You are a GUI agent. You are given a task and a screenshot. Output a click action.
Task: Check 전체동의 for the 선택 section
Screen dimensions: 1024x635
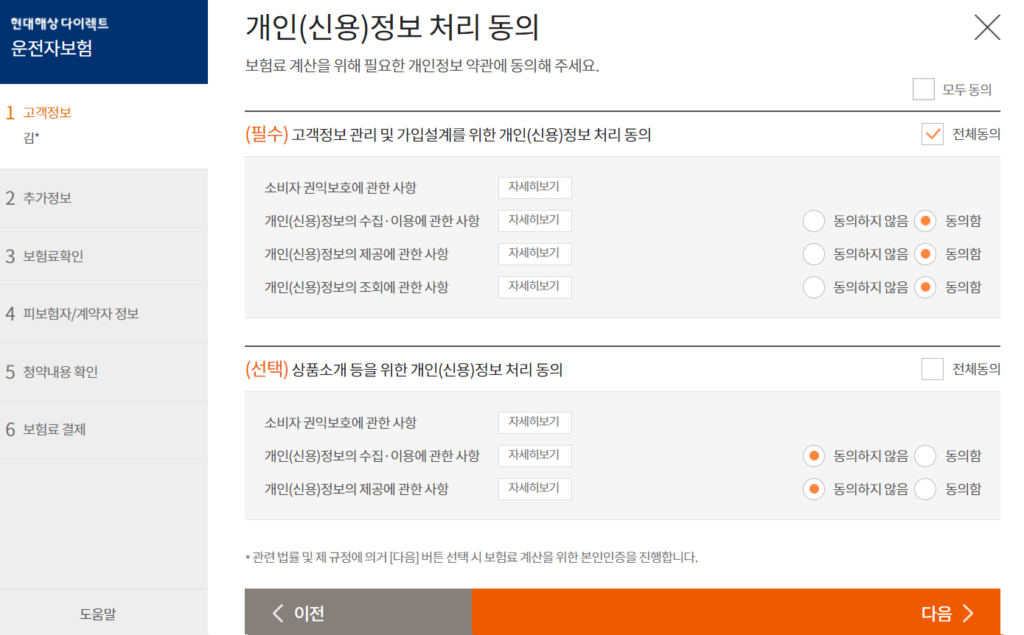pyautogui.click(x=932, y=369)
